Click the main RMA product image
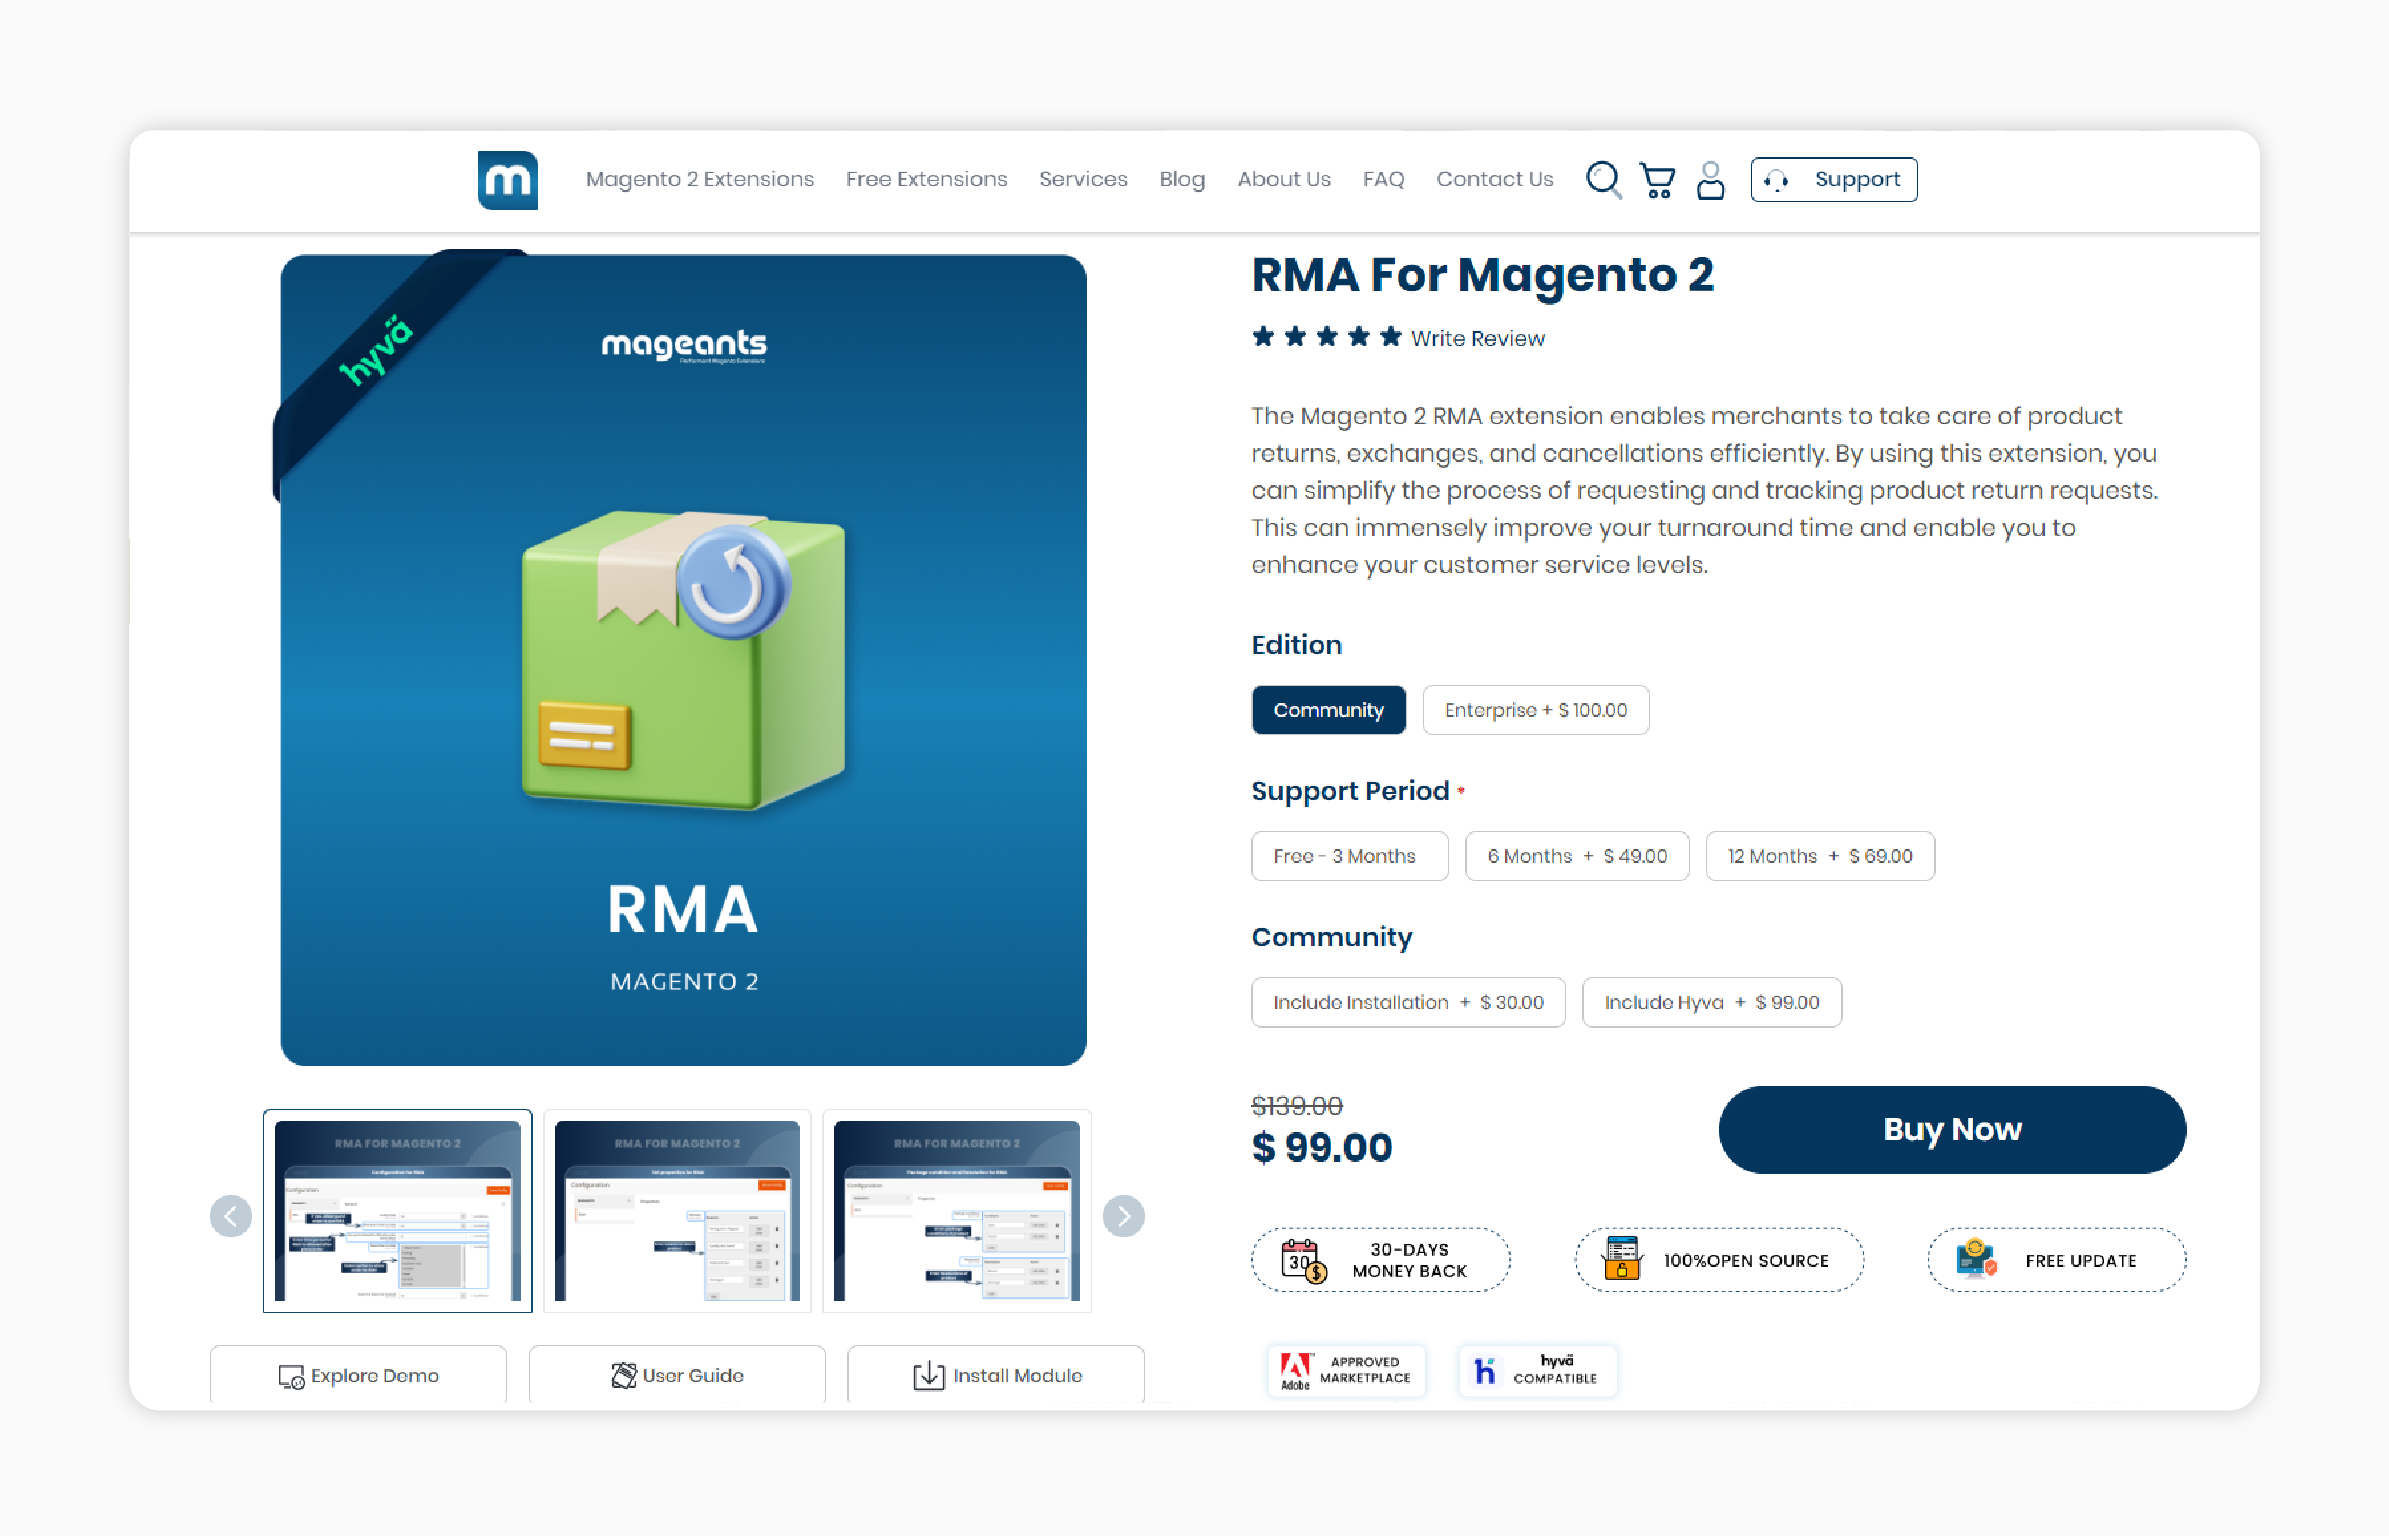 pos(684,660)
